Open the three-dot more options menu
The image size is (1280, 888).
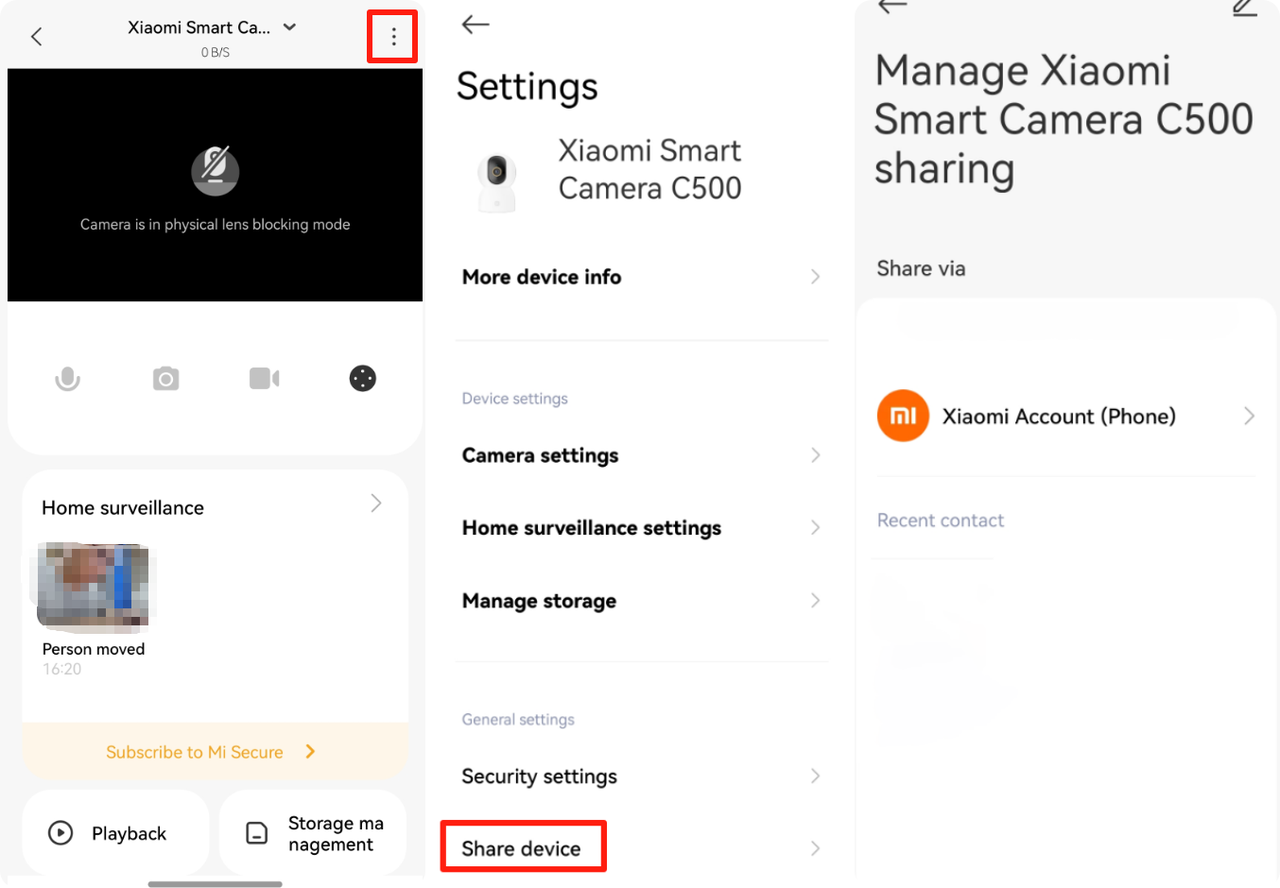pos(393,37)
